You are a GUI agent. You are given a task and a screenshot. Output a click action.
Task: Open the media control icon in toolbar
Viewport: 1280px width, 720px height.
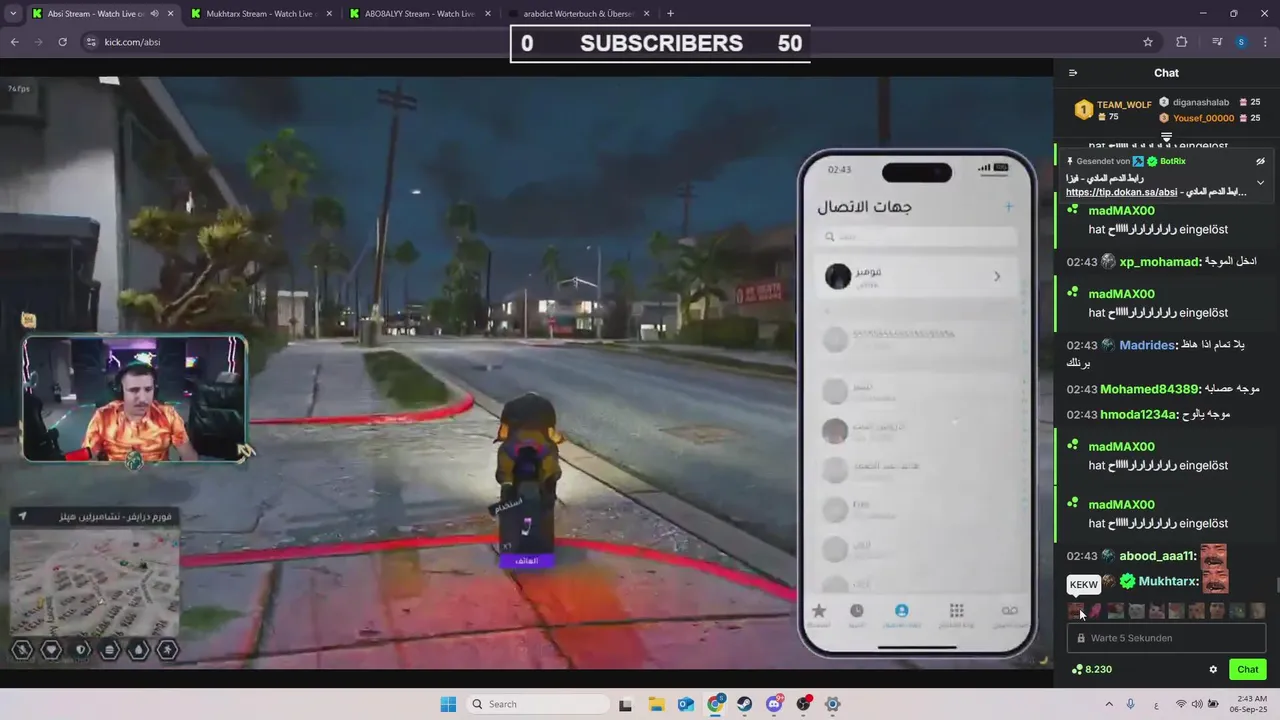tap(1217, 42)
